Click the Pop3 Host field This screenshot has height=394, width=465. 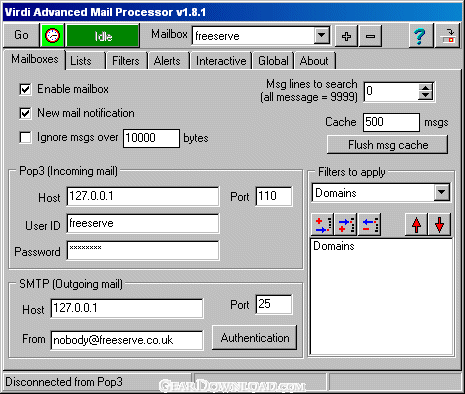[143, 196]
